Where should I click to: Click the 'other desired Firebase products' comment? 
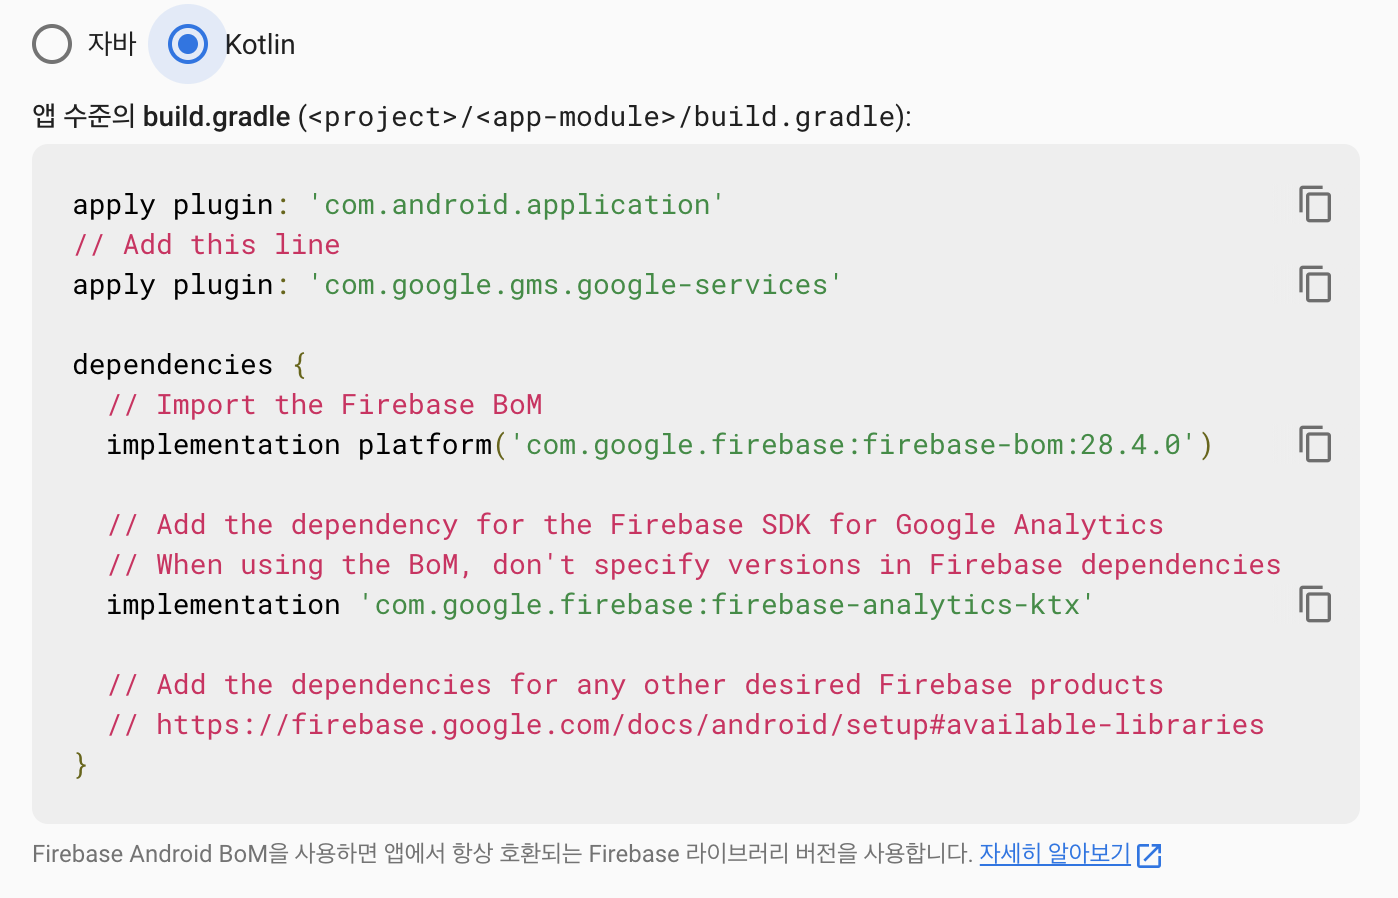(x=636, y=685)
